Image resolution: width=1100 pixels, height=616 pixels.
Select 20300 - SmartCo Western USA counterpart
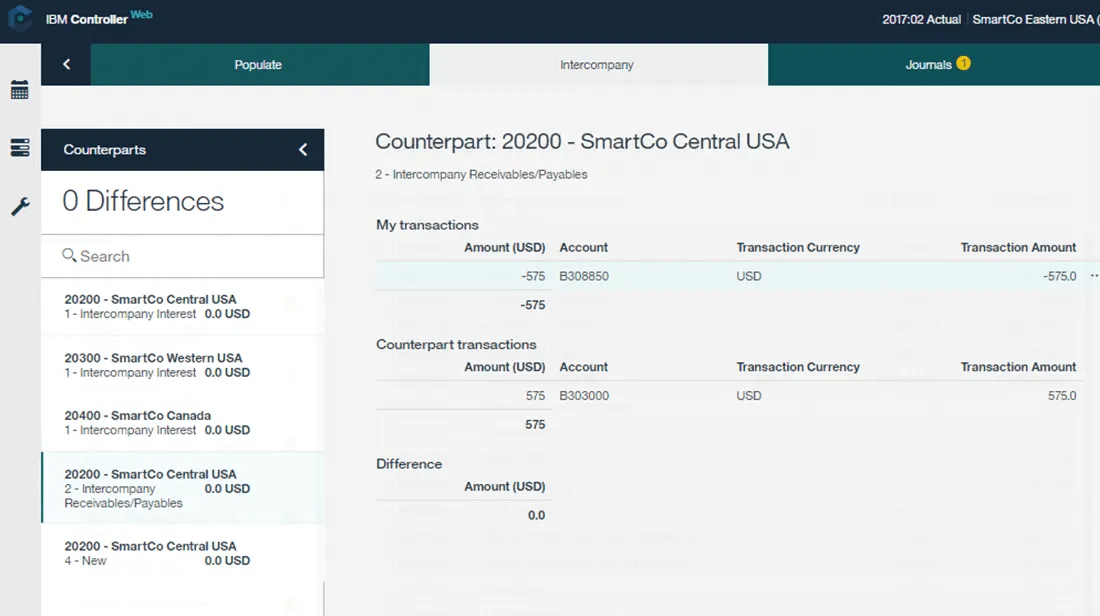tap(182, 365)
